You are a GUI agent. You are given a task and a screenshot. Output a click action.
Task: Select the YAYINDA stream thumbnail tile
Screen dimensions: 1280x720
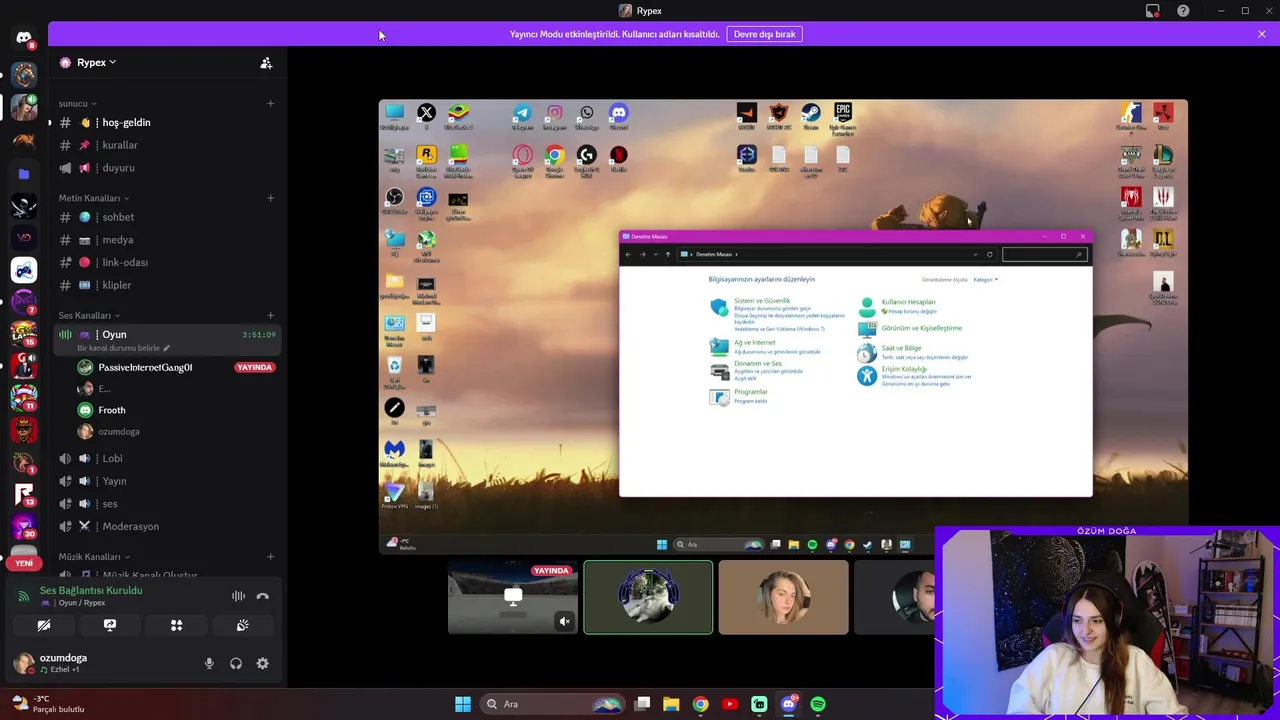coord(513,597)
